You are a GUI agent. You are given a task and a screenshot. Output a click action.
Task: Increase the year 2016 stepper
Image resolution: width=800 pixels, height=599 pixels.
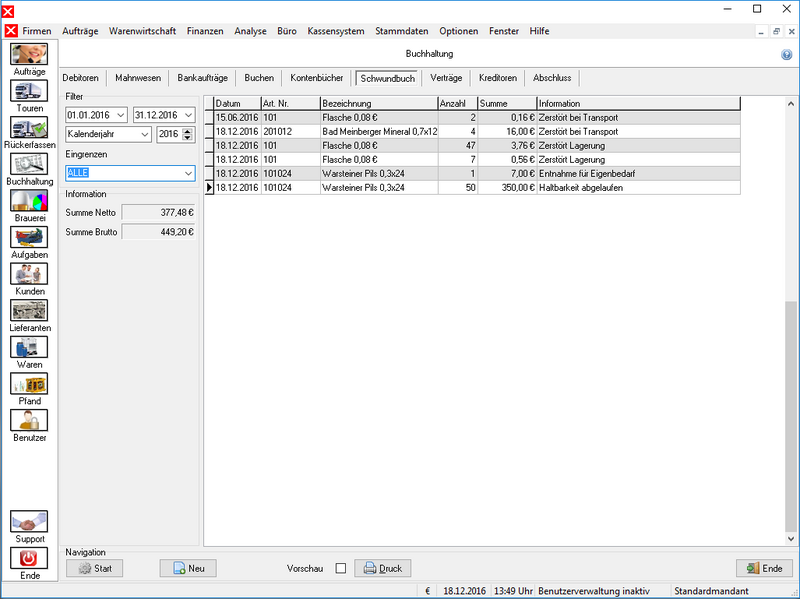click(x=187, y=131)
